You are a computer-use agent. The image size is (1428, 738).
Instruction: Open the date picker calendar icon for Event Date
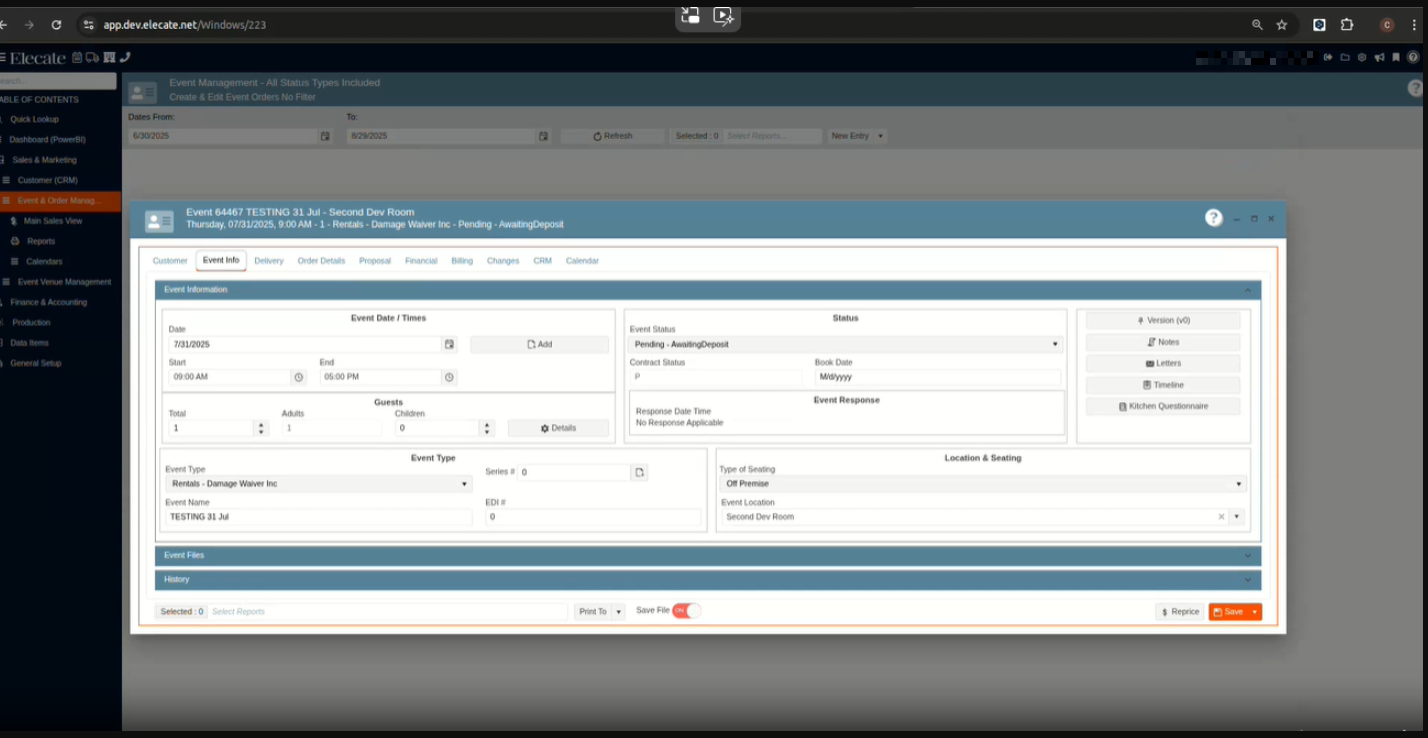pos(450,344)
